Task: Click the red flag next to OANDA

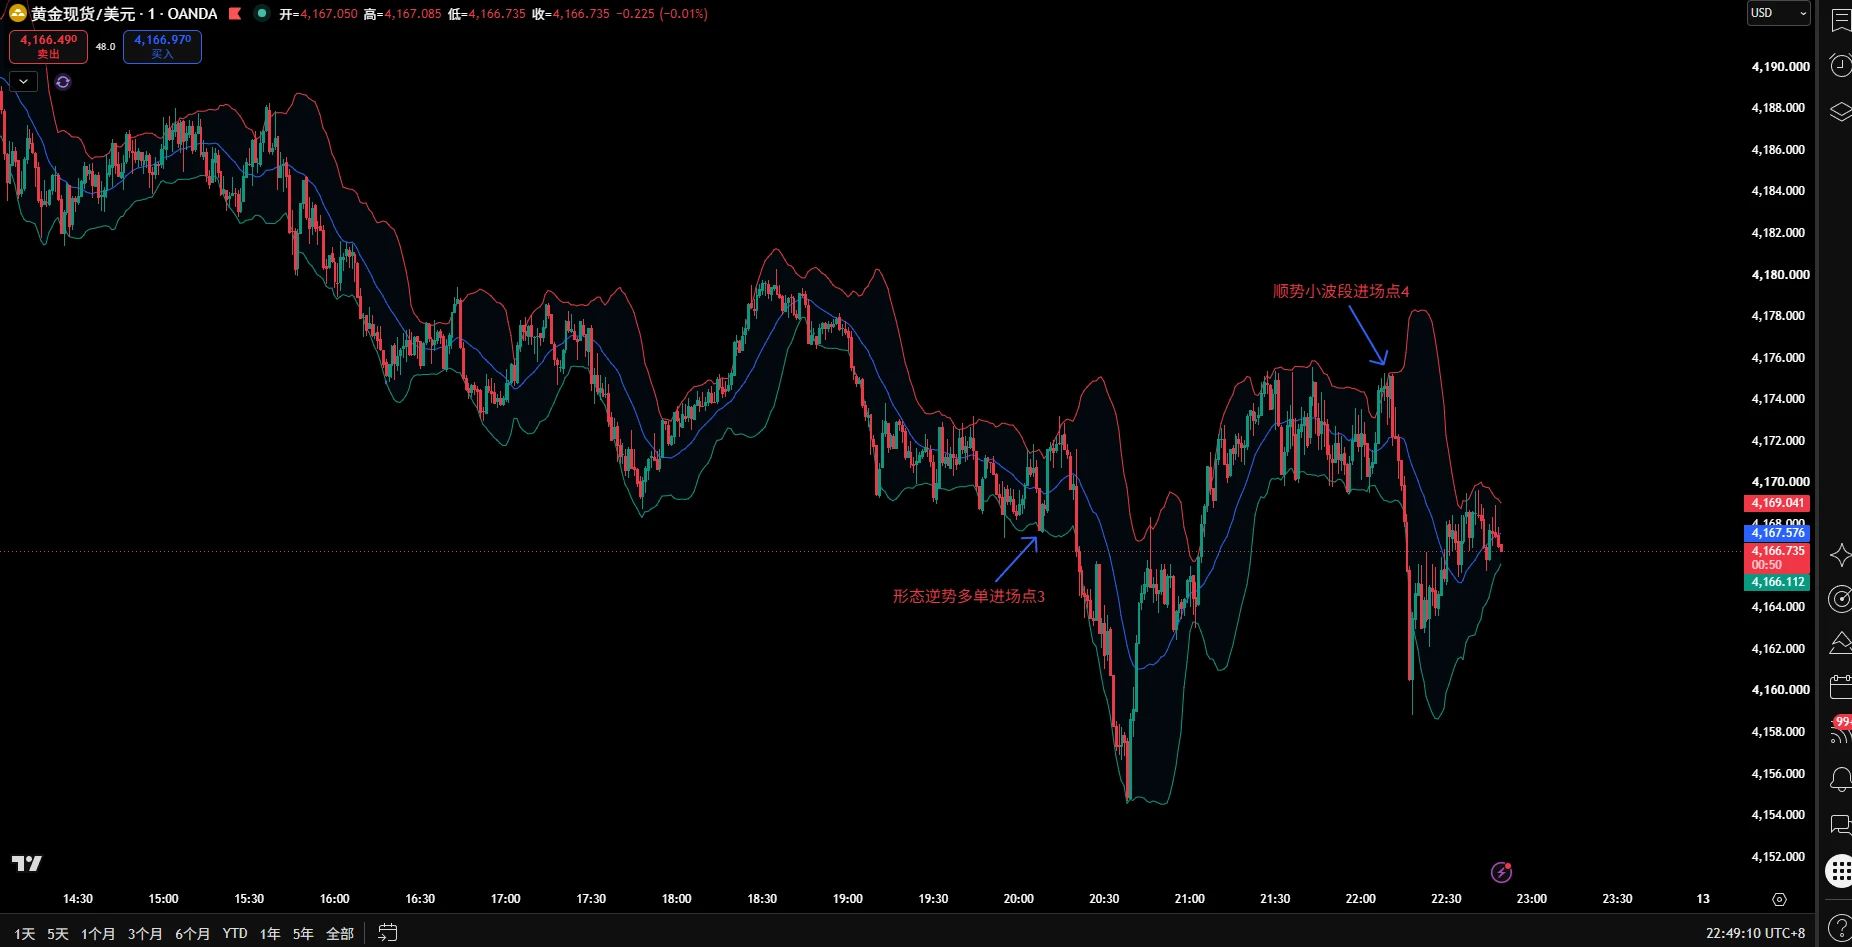Action: click(235, 14)
